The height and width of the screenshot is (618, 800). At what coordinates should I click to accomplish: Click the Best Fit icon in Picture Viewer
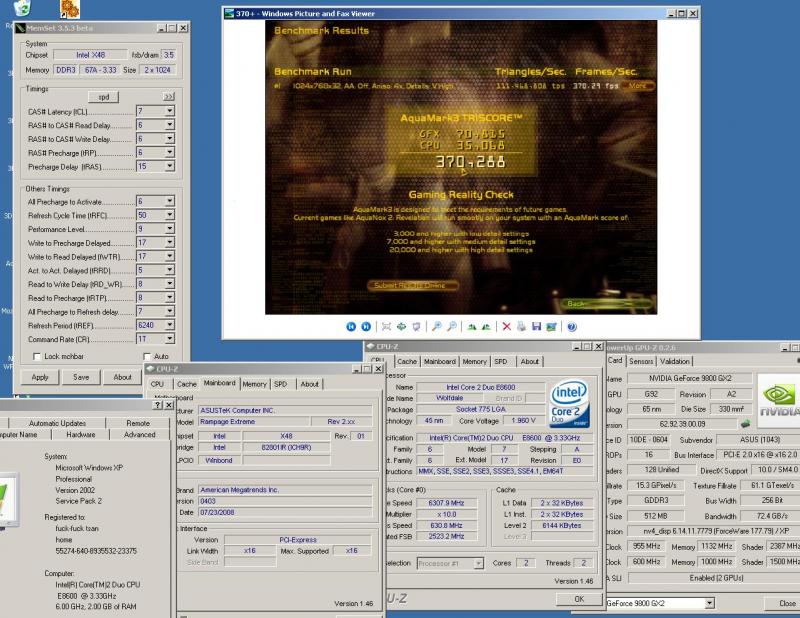click(x=386, y=327)
